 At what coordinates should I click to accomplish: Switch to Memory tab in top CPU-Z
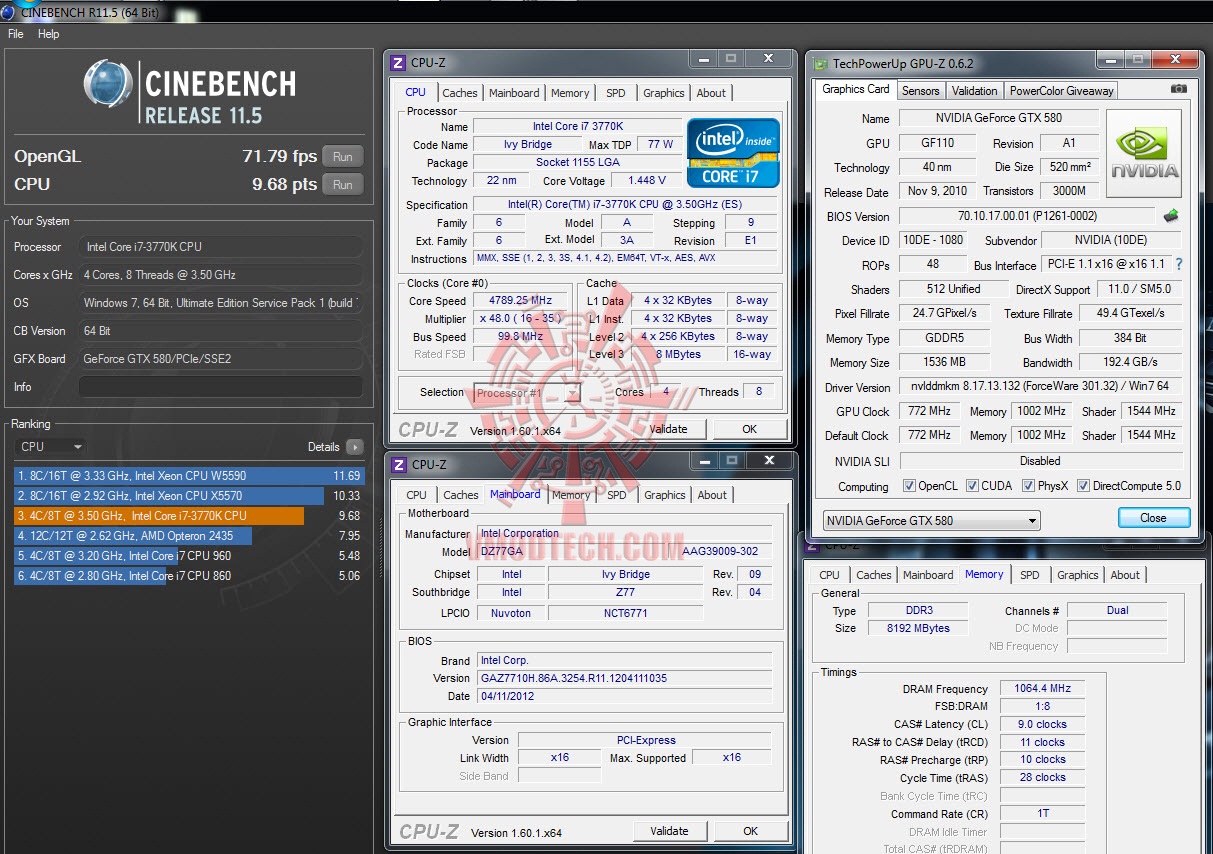(570, 93)
